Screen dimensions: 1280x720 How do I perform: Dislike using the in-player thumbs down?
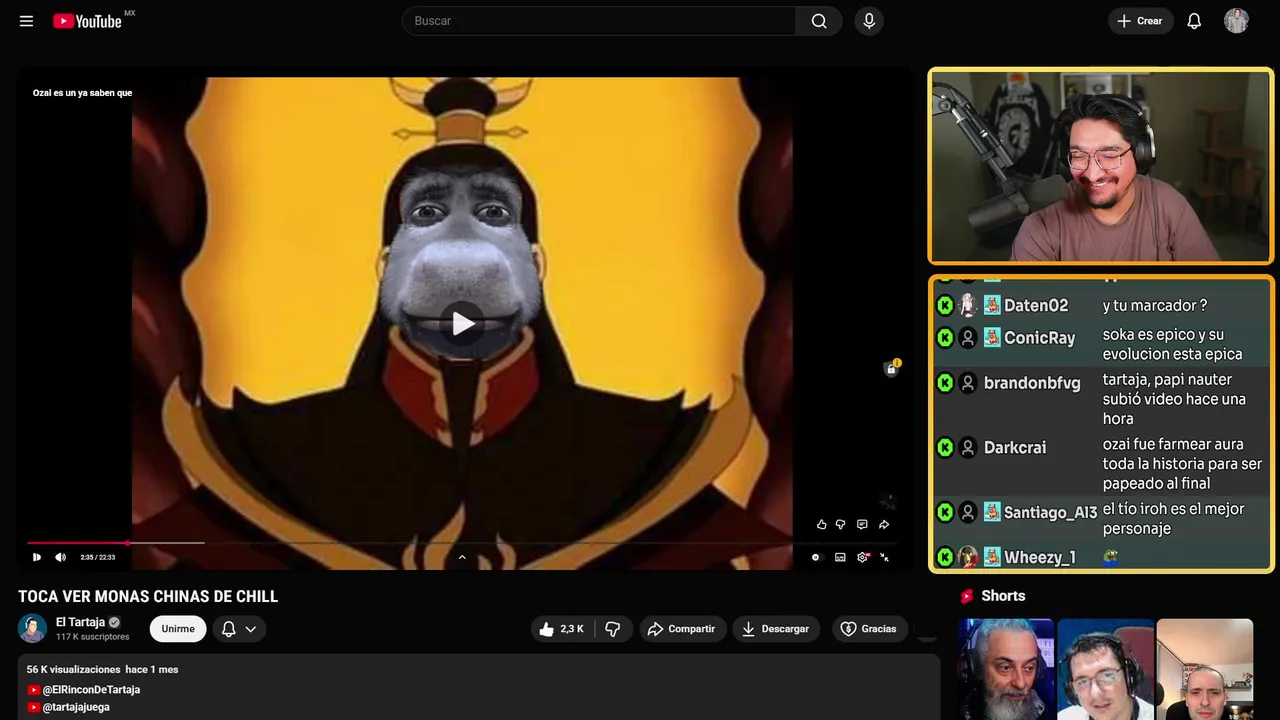tap(840, 524)
